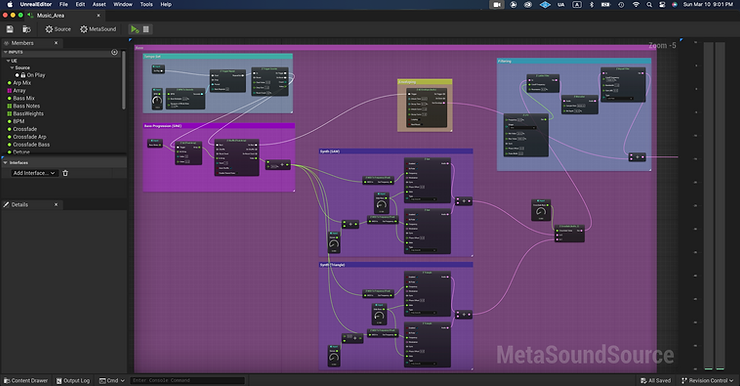Open the Source settings

[58, 29]
